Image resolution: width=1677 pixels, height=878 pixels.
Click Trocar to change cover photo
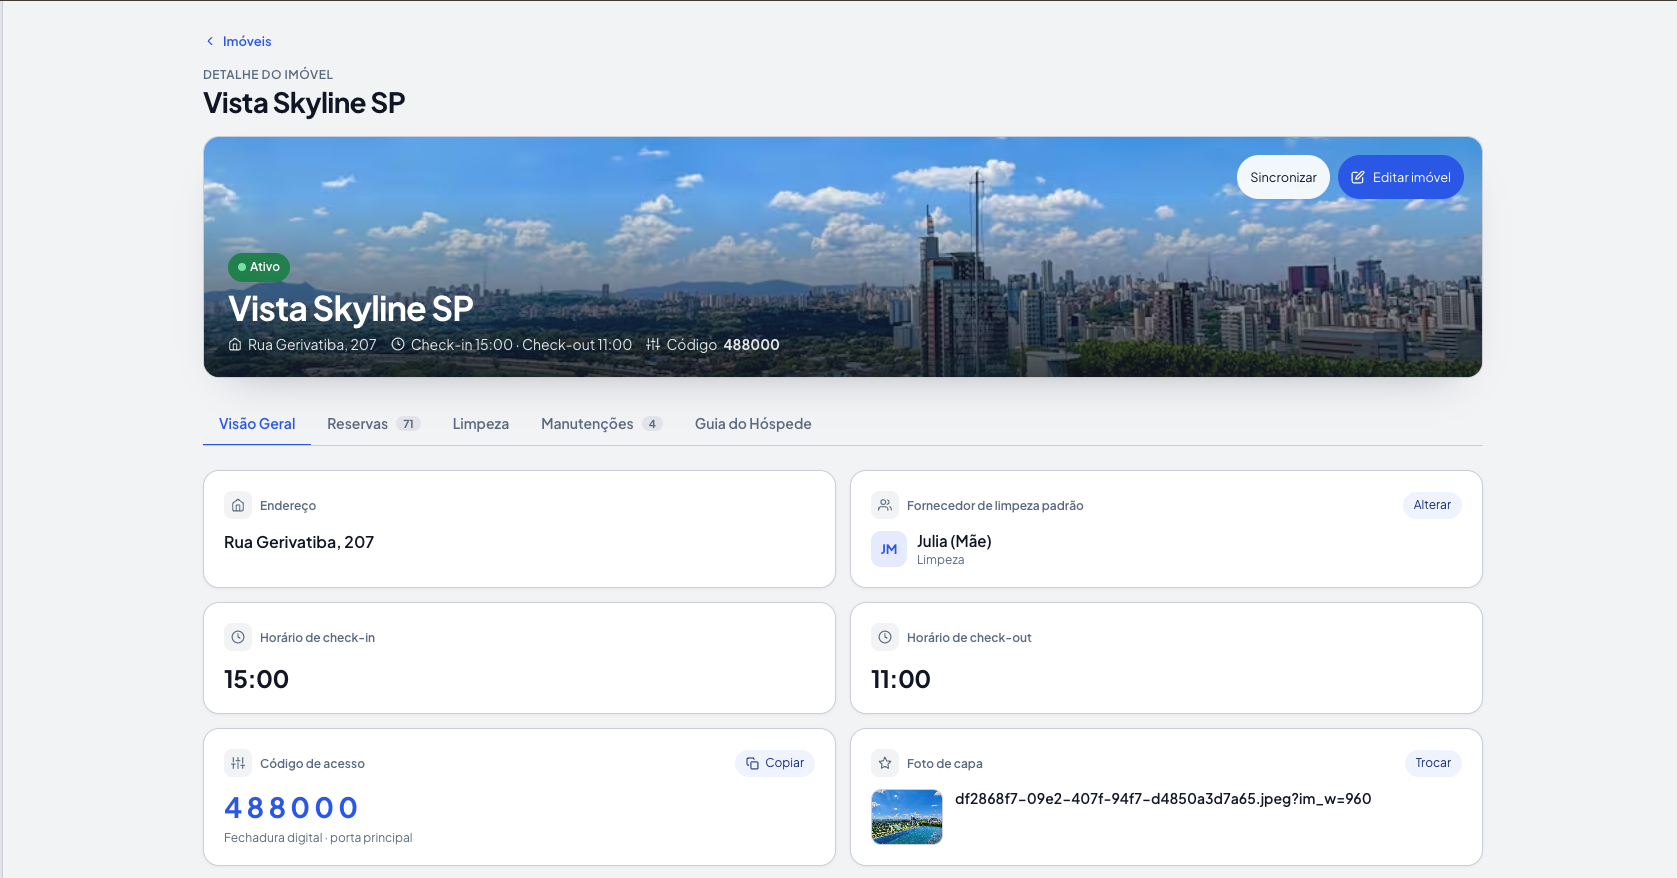(x=1432, y=763)
